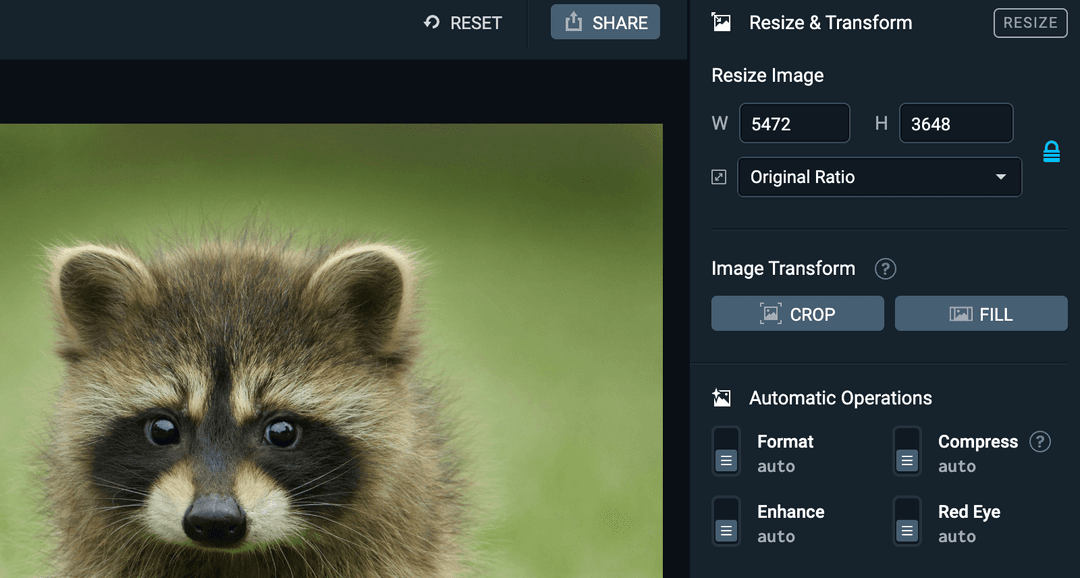Screen dimensions: 1080x578
Task: Click the Automatic Operations heading text
Action: click(x=840, y=398)
